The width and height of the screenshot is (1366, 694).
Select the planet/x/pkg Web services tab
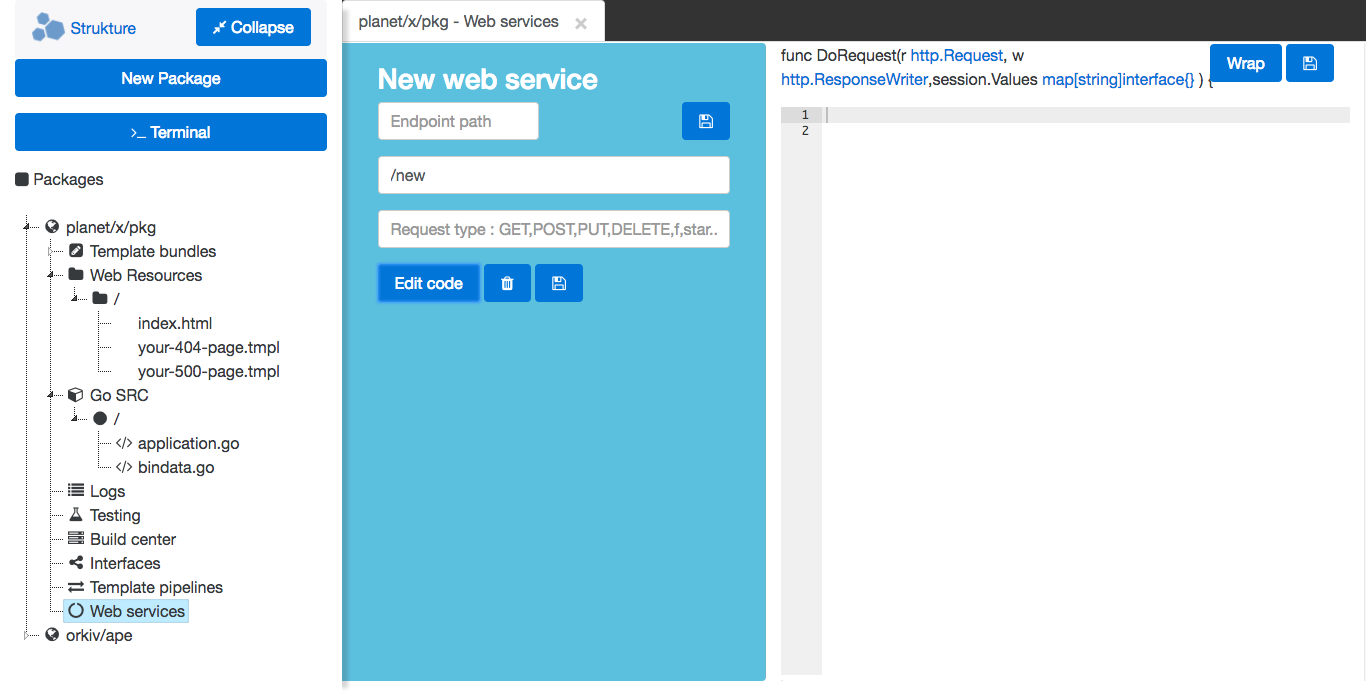(x=459, y=20)
